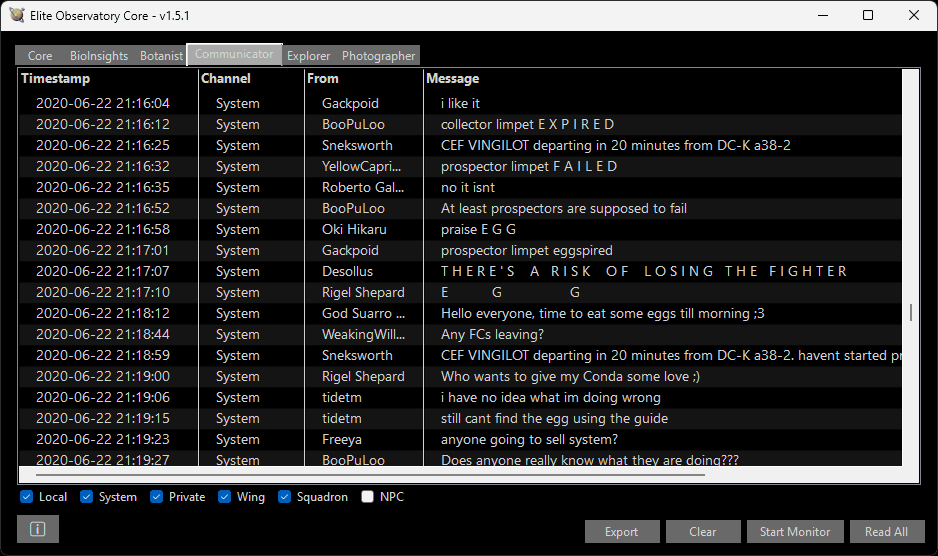Screen dimensions: 938x556
Task: Click sender YellowCapri...
Action: tap(361, 166)
